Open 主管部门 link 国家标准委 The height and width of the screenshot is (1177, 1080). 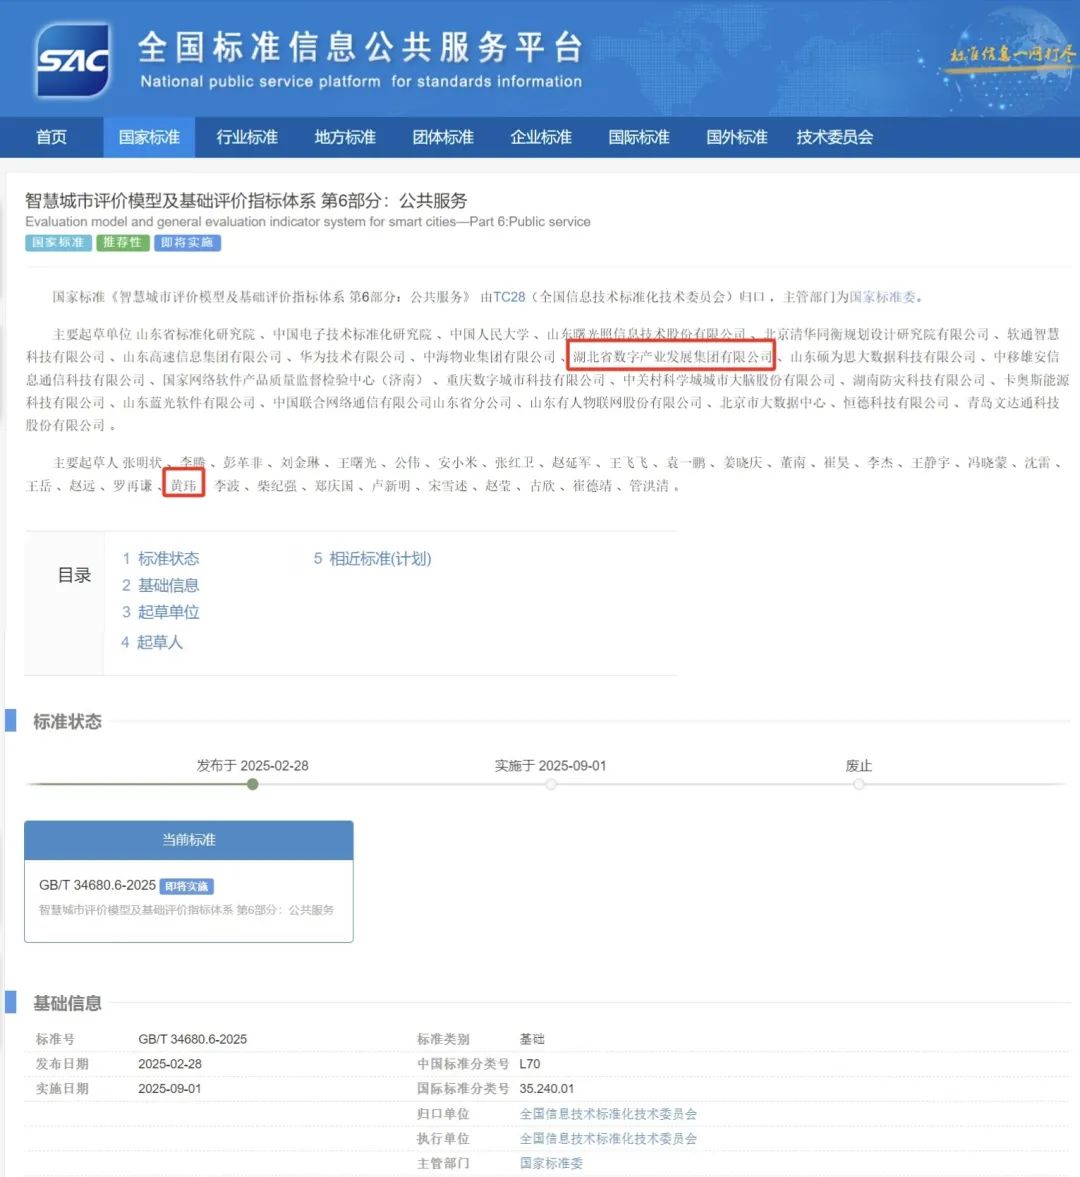(551, 1163)
